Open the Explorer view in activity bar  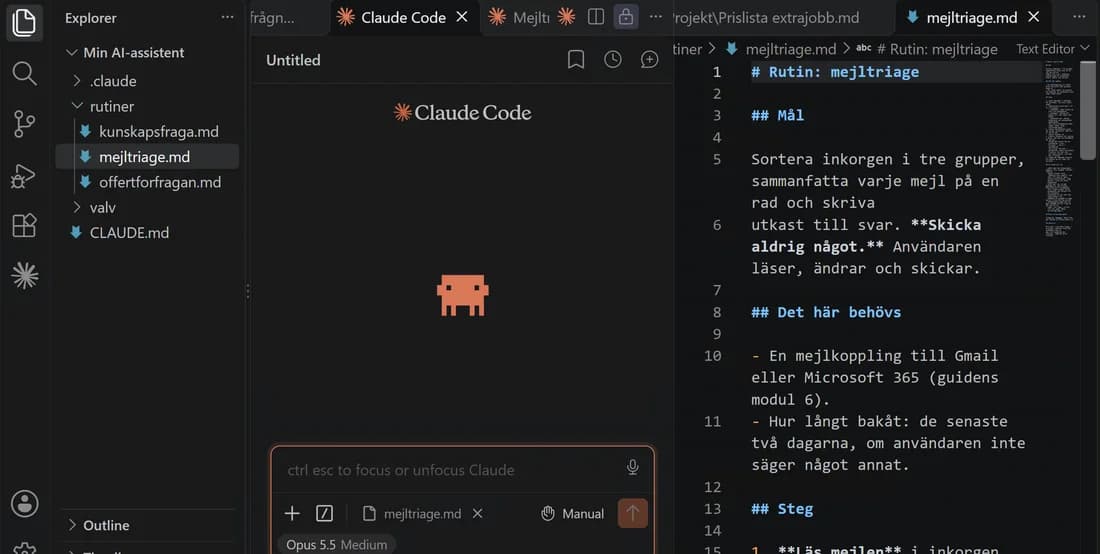click(x=25, y=22)
